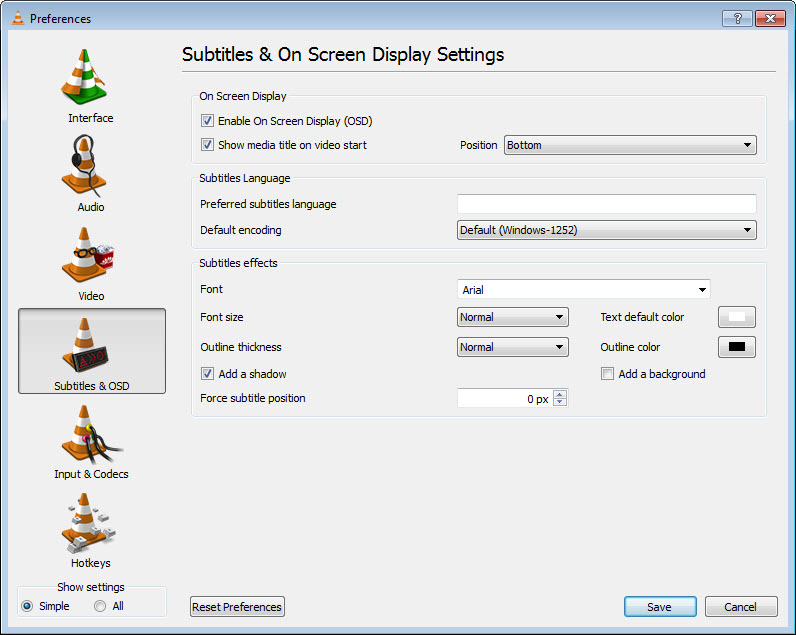
Task: Uncheck Show media title on video start
Action: (208, 145)
